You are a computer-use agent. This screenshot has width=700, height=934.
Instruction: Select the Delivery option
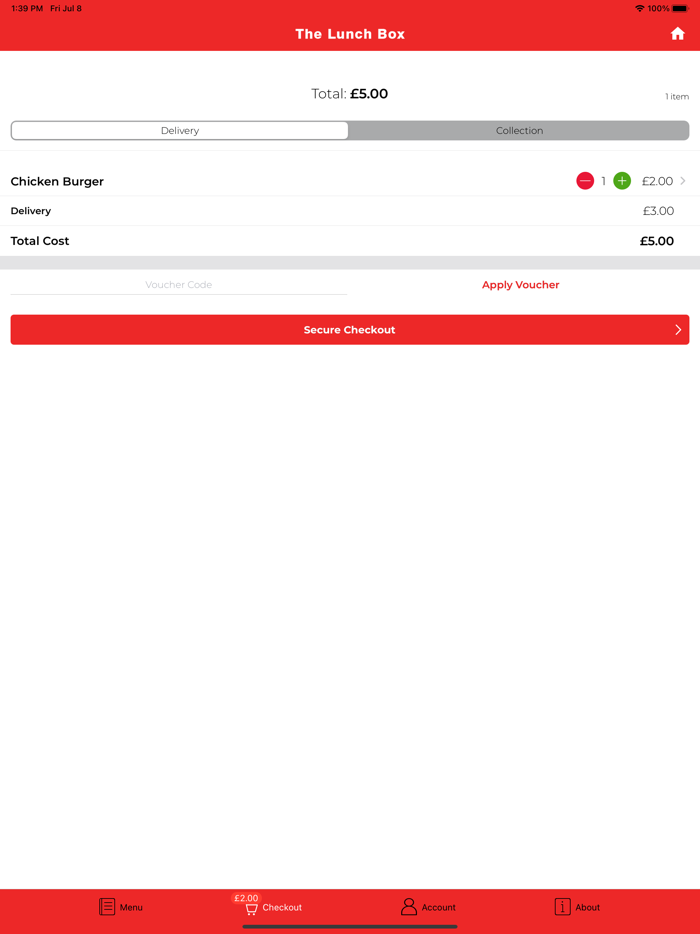[x=180, y=130]
